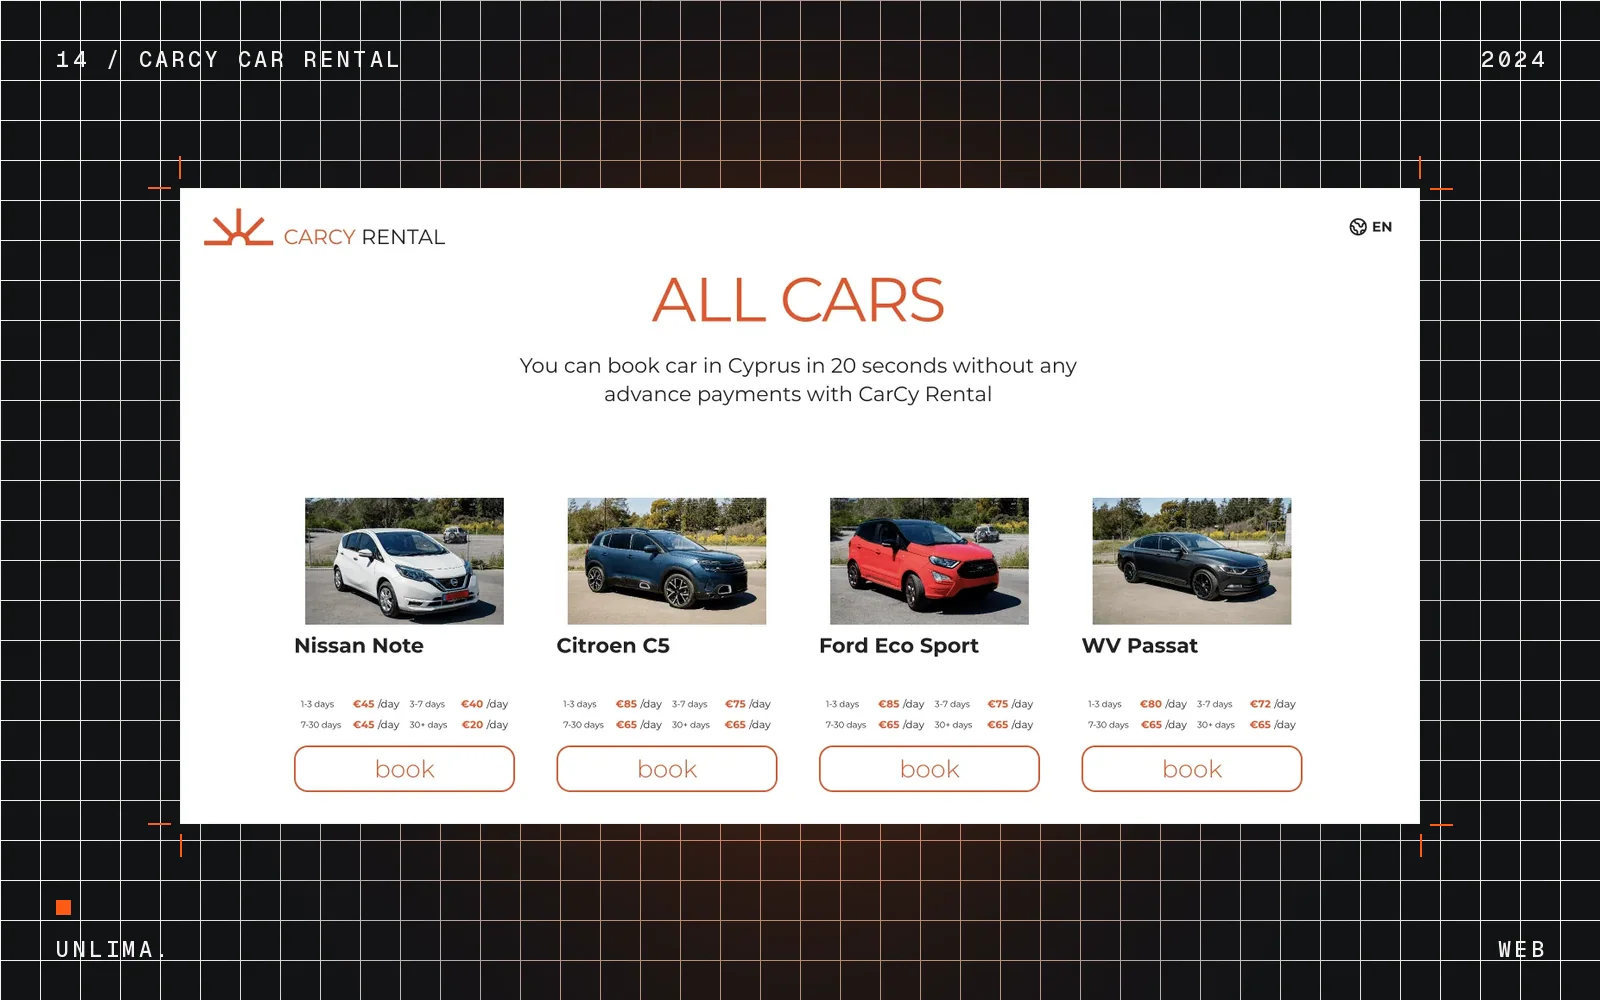Screen dimensions: 1600x1000
Task: Click the ALL CARS heading
Action: coord(798,300)
